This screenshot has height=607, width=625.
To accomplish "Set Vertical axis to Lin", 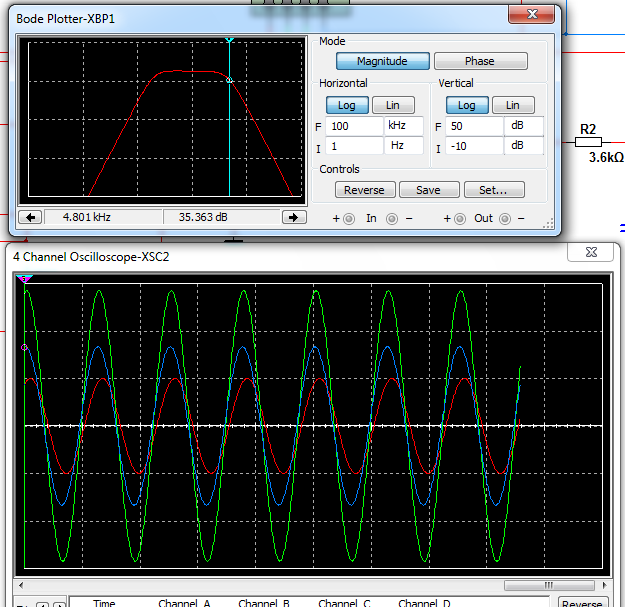I will point(513,105).
